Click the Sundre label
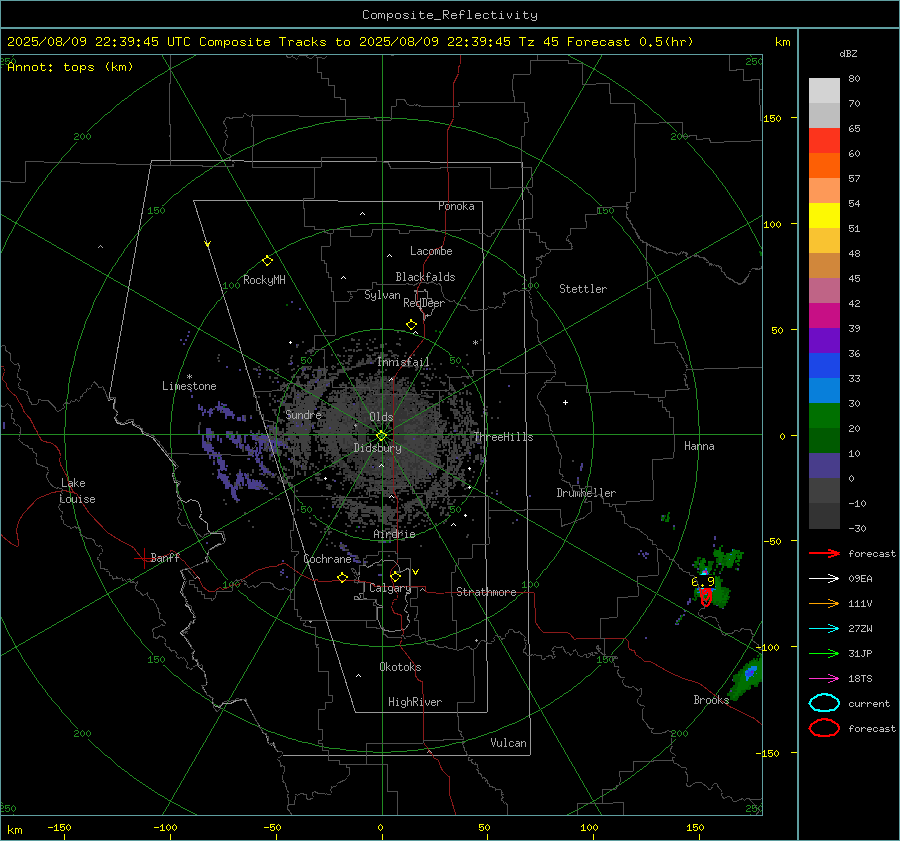 [x=303, y=414]
